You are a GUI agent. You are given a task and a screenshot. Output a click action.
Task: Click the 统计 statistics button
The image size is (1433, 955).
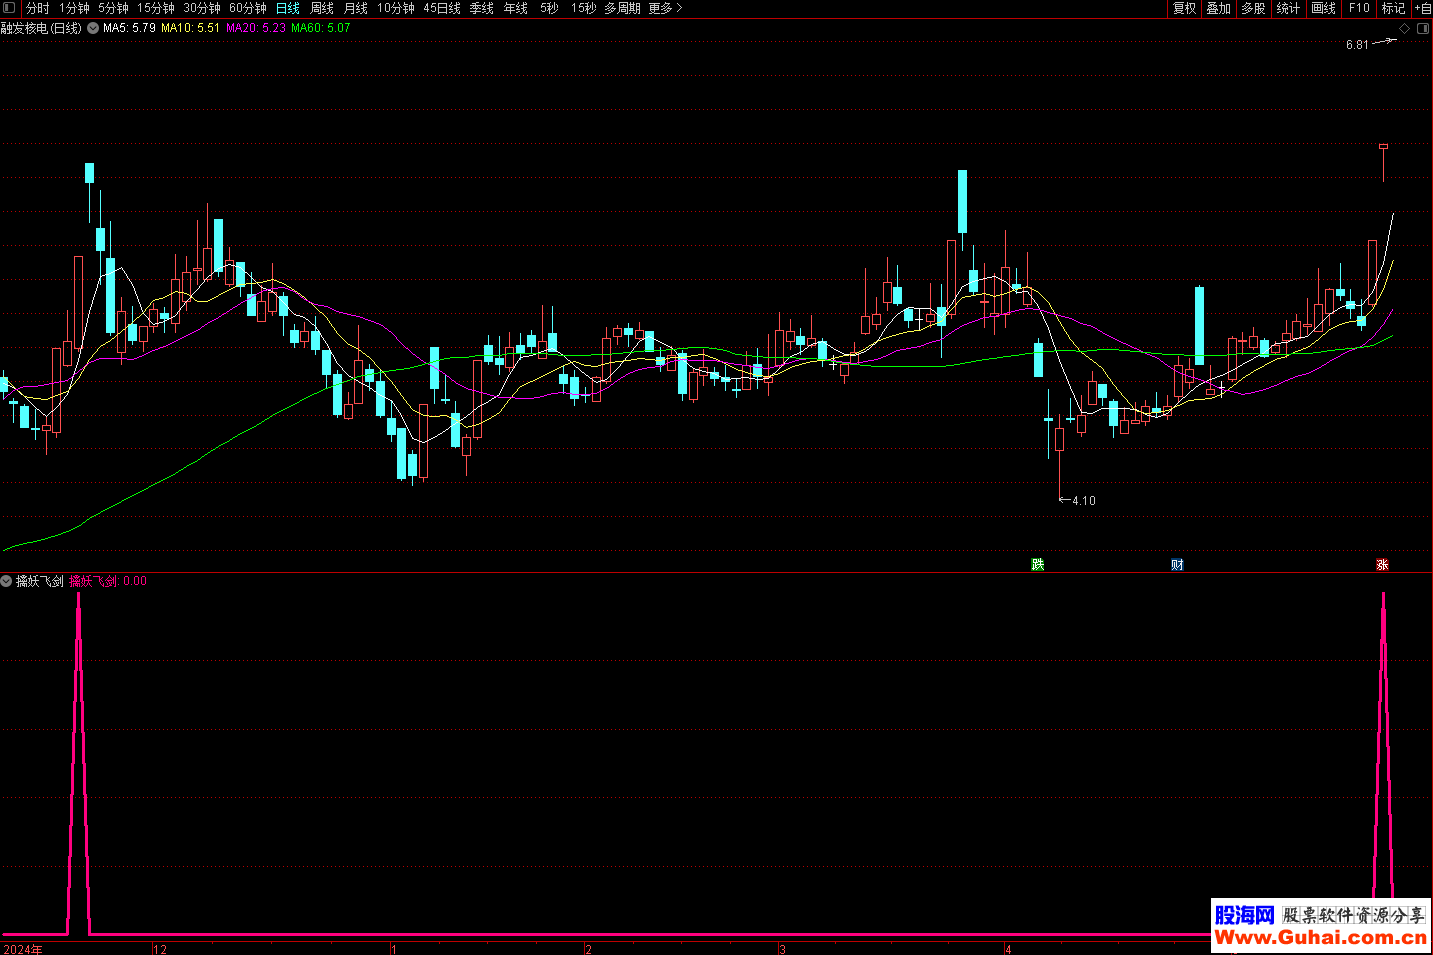tap(1289, 8)
